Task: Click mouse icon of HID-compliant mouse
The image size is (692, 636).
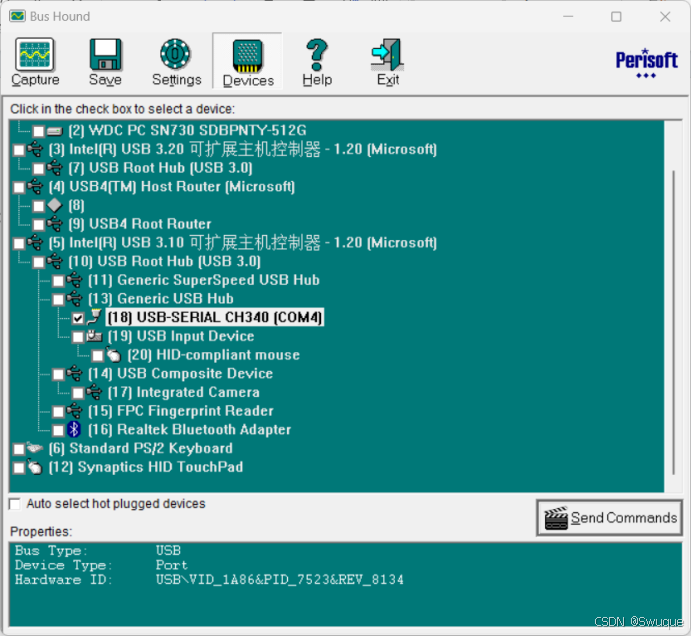Action: click(x=113, y=355)
